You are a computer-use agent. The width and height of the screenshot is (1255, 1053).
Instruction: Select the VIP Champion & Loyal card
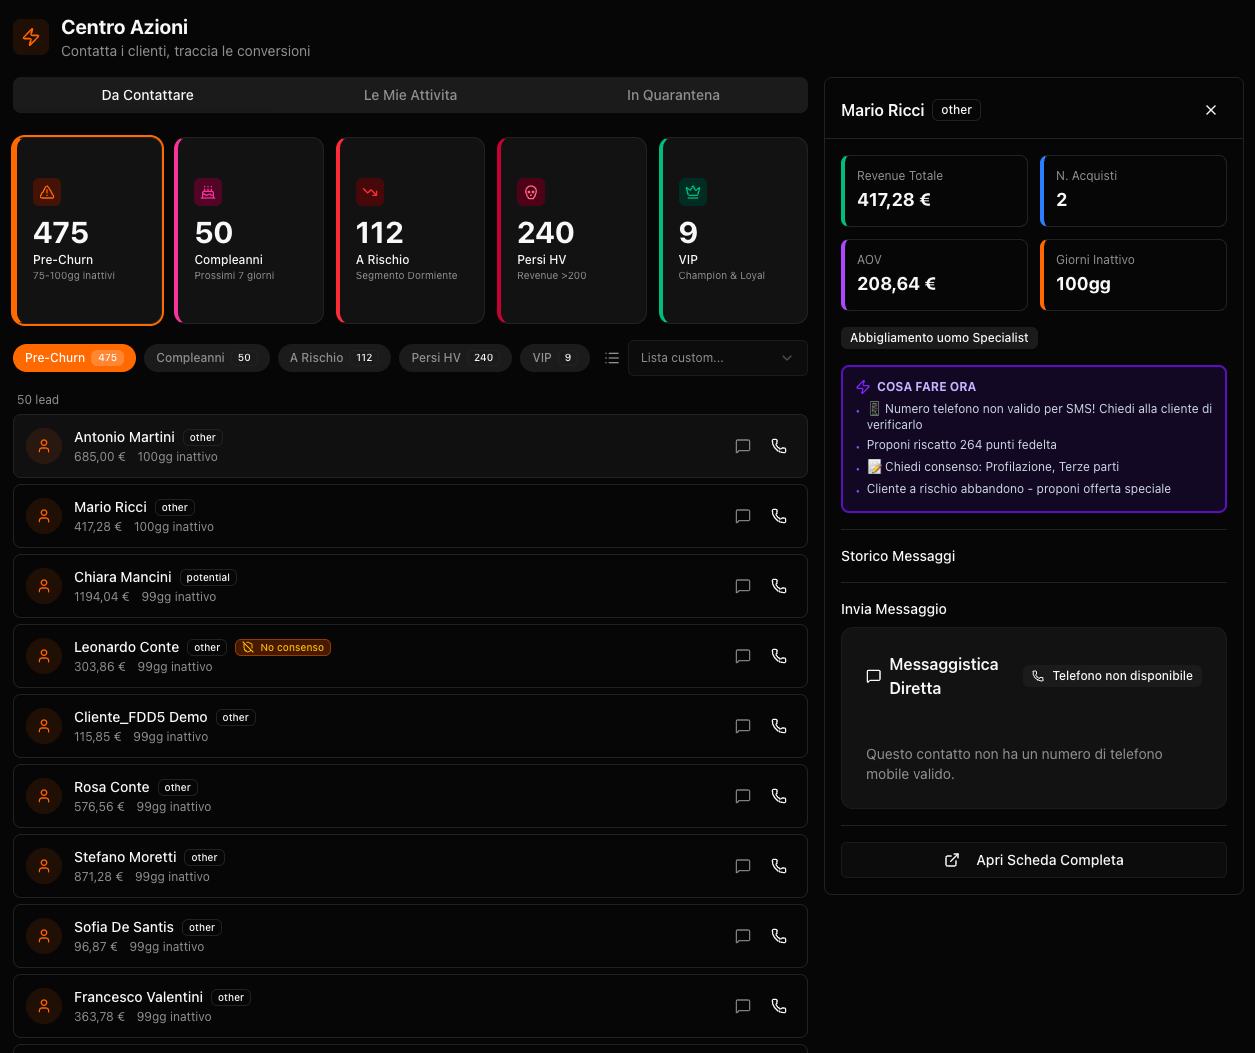pyautogui.click(x=733, y=230)
